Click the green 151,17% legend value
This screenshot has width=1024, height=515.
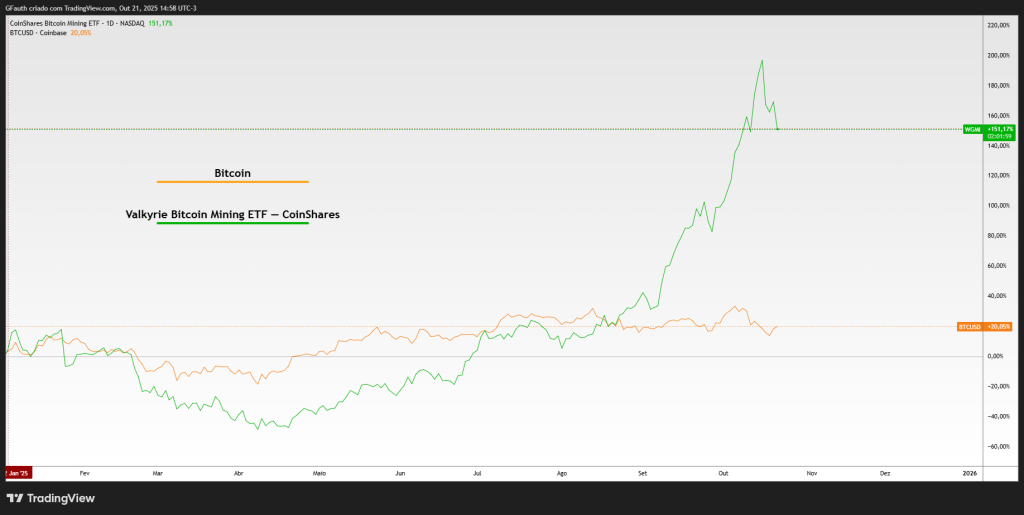pyautogui.click(x=160, y=23)
